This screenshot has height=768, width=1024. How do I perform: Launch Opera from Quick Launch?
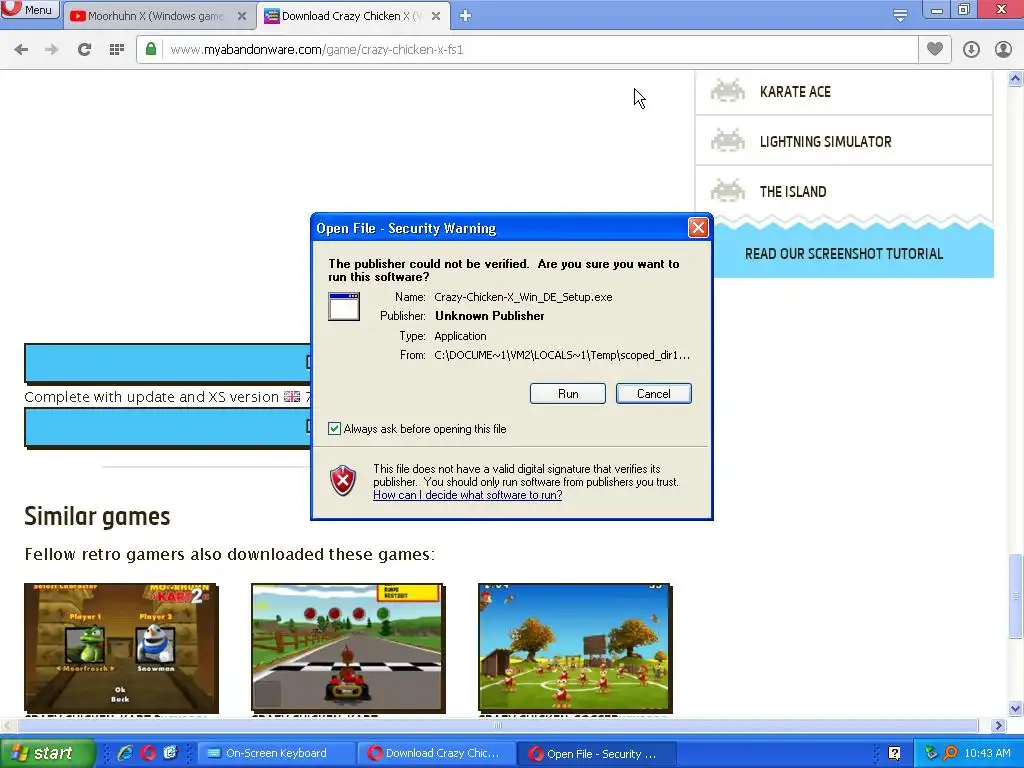coord(148,753)
